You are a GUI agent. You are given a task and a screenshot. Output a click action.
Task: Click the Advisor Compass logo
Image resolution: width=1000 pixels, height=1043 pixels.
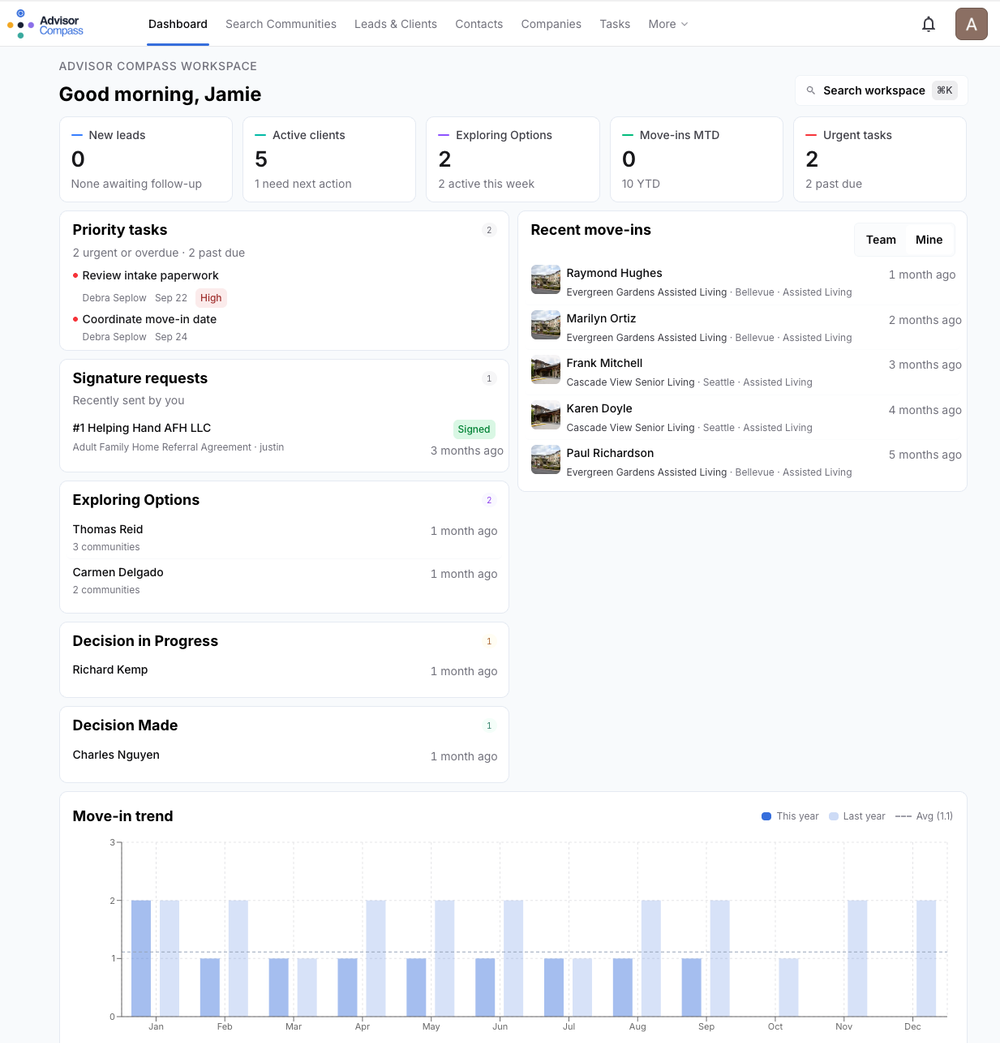click(45, 25)
